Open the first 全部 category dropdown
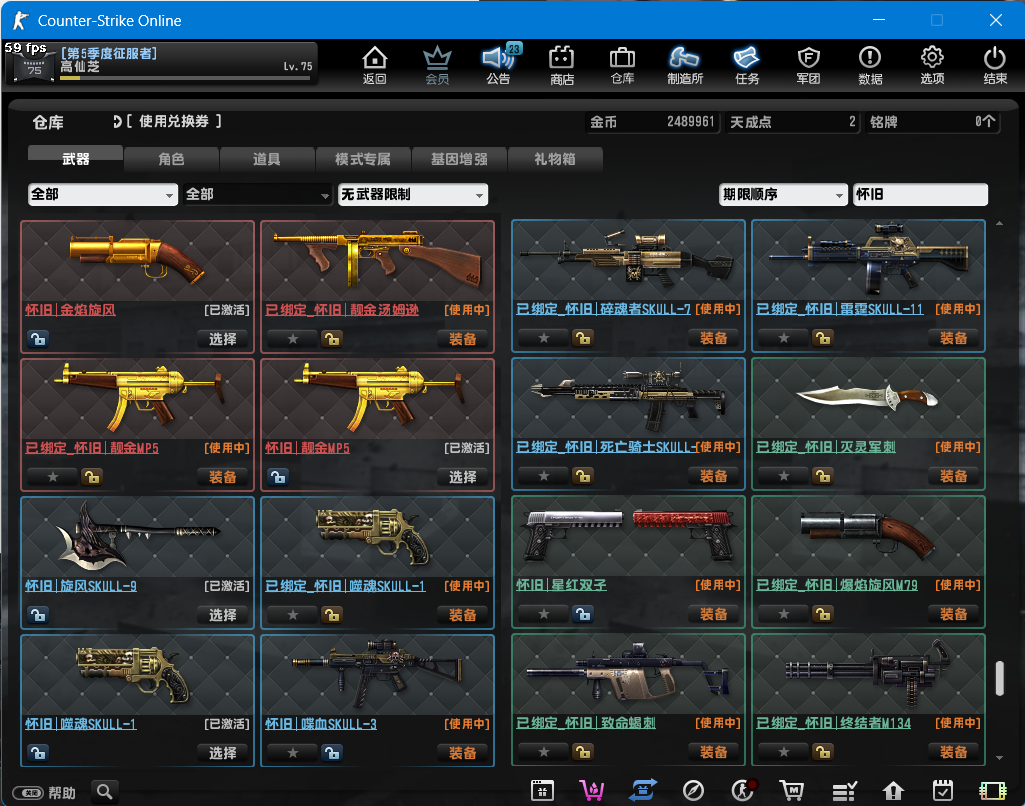 (x=103, y=194)
